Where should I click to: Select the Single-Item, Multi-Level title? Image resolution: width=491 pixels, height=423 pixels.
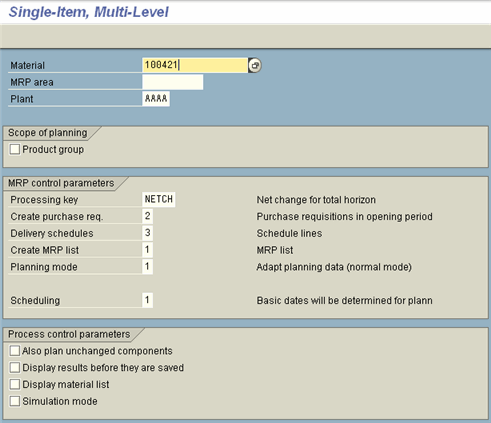(89, 12)
